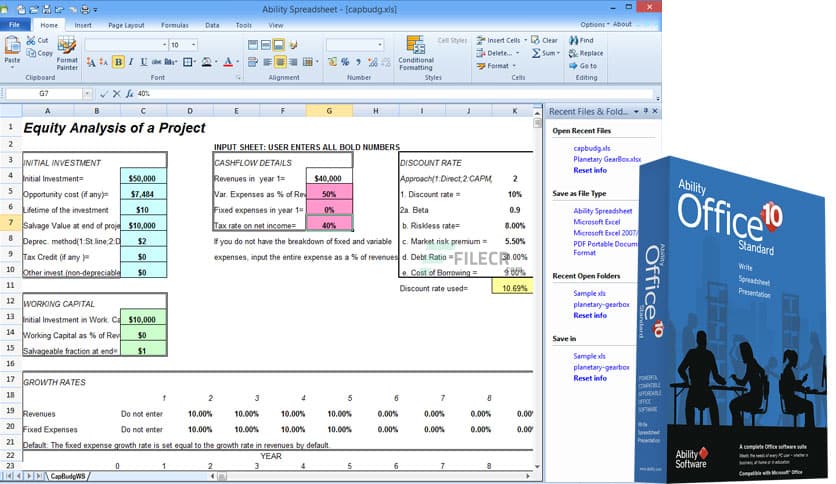Viewport: 836px width, 484px height.
Task: Toggle right horizontal alignment
Action: pos(293,62)
